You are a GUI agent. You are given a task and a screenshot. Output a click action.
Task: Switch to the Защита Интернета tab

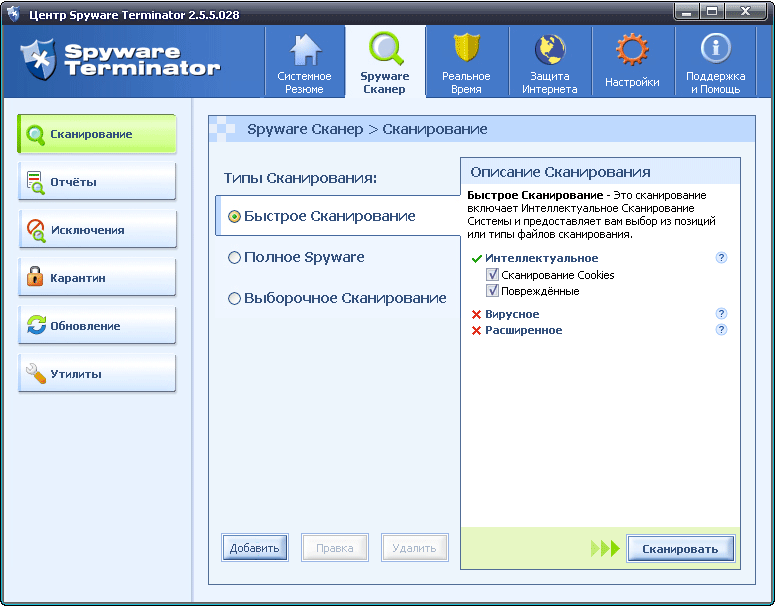tap(550, 62)
